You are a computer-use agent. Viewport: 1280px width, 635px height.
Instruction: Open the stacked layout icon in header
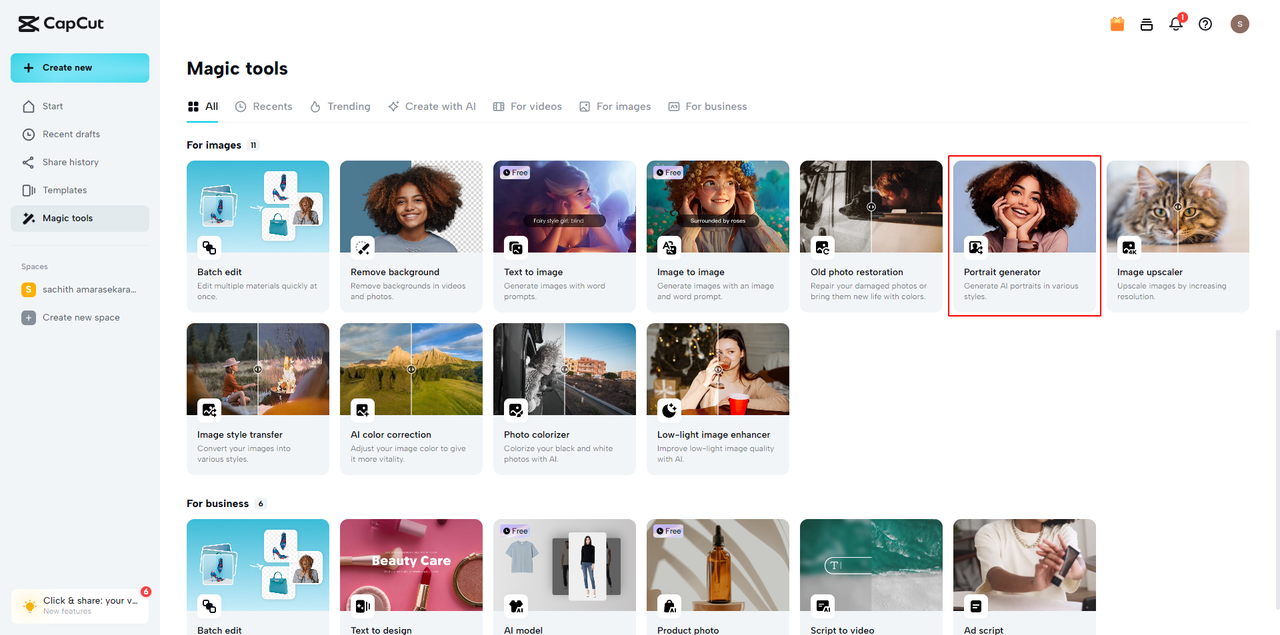tap(1147, 24)
